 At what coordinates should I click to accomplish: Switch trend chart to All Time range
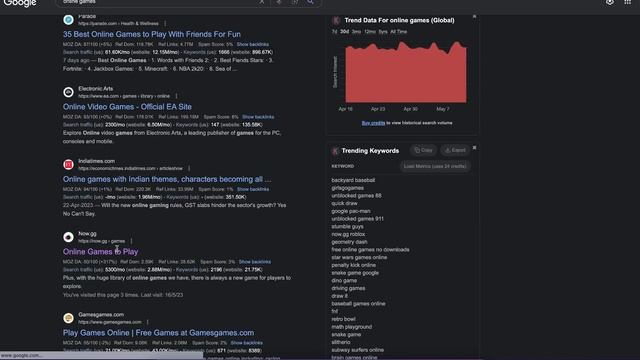coord(399,31)
